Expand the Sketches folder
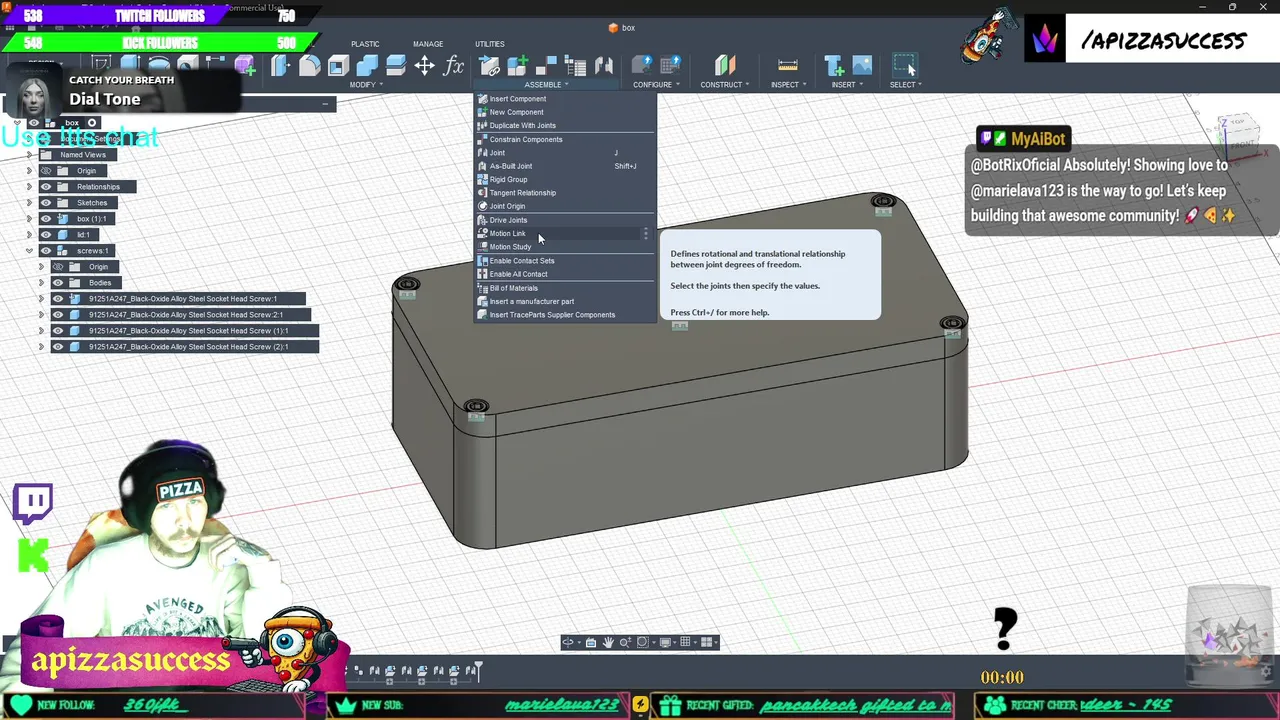Viewport: 1280px width, 720px height. click(29, 203)
